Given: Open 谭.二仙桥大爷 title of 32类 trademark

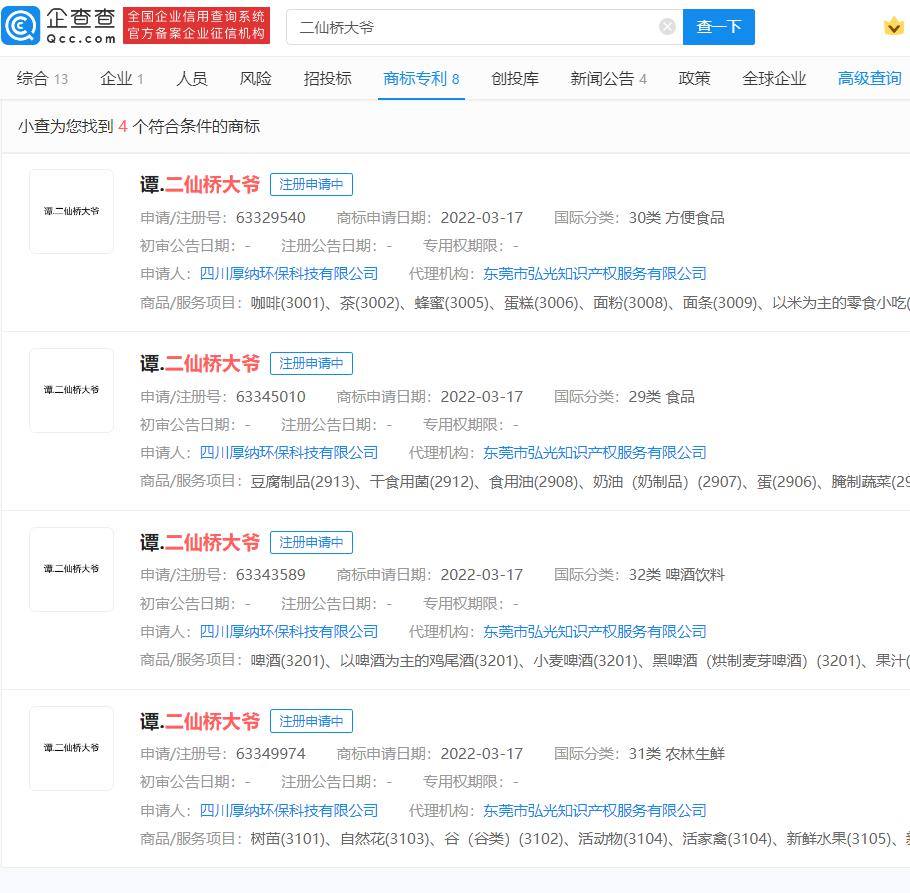Looking at the screenshot, I should (200, 543).
